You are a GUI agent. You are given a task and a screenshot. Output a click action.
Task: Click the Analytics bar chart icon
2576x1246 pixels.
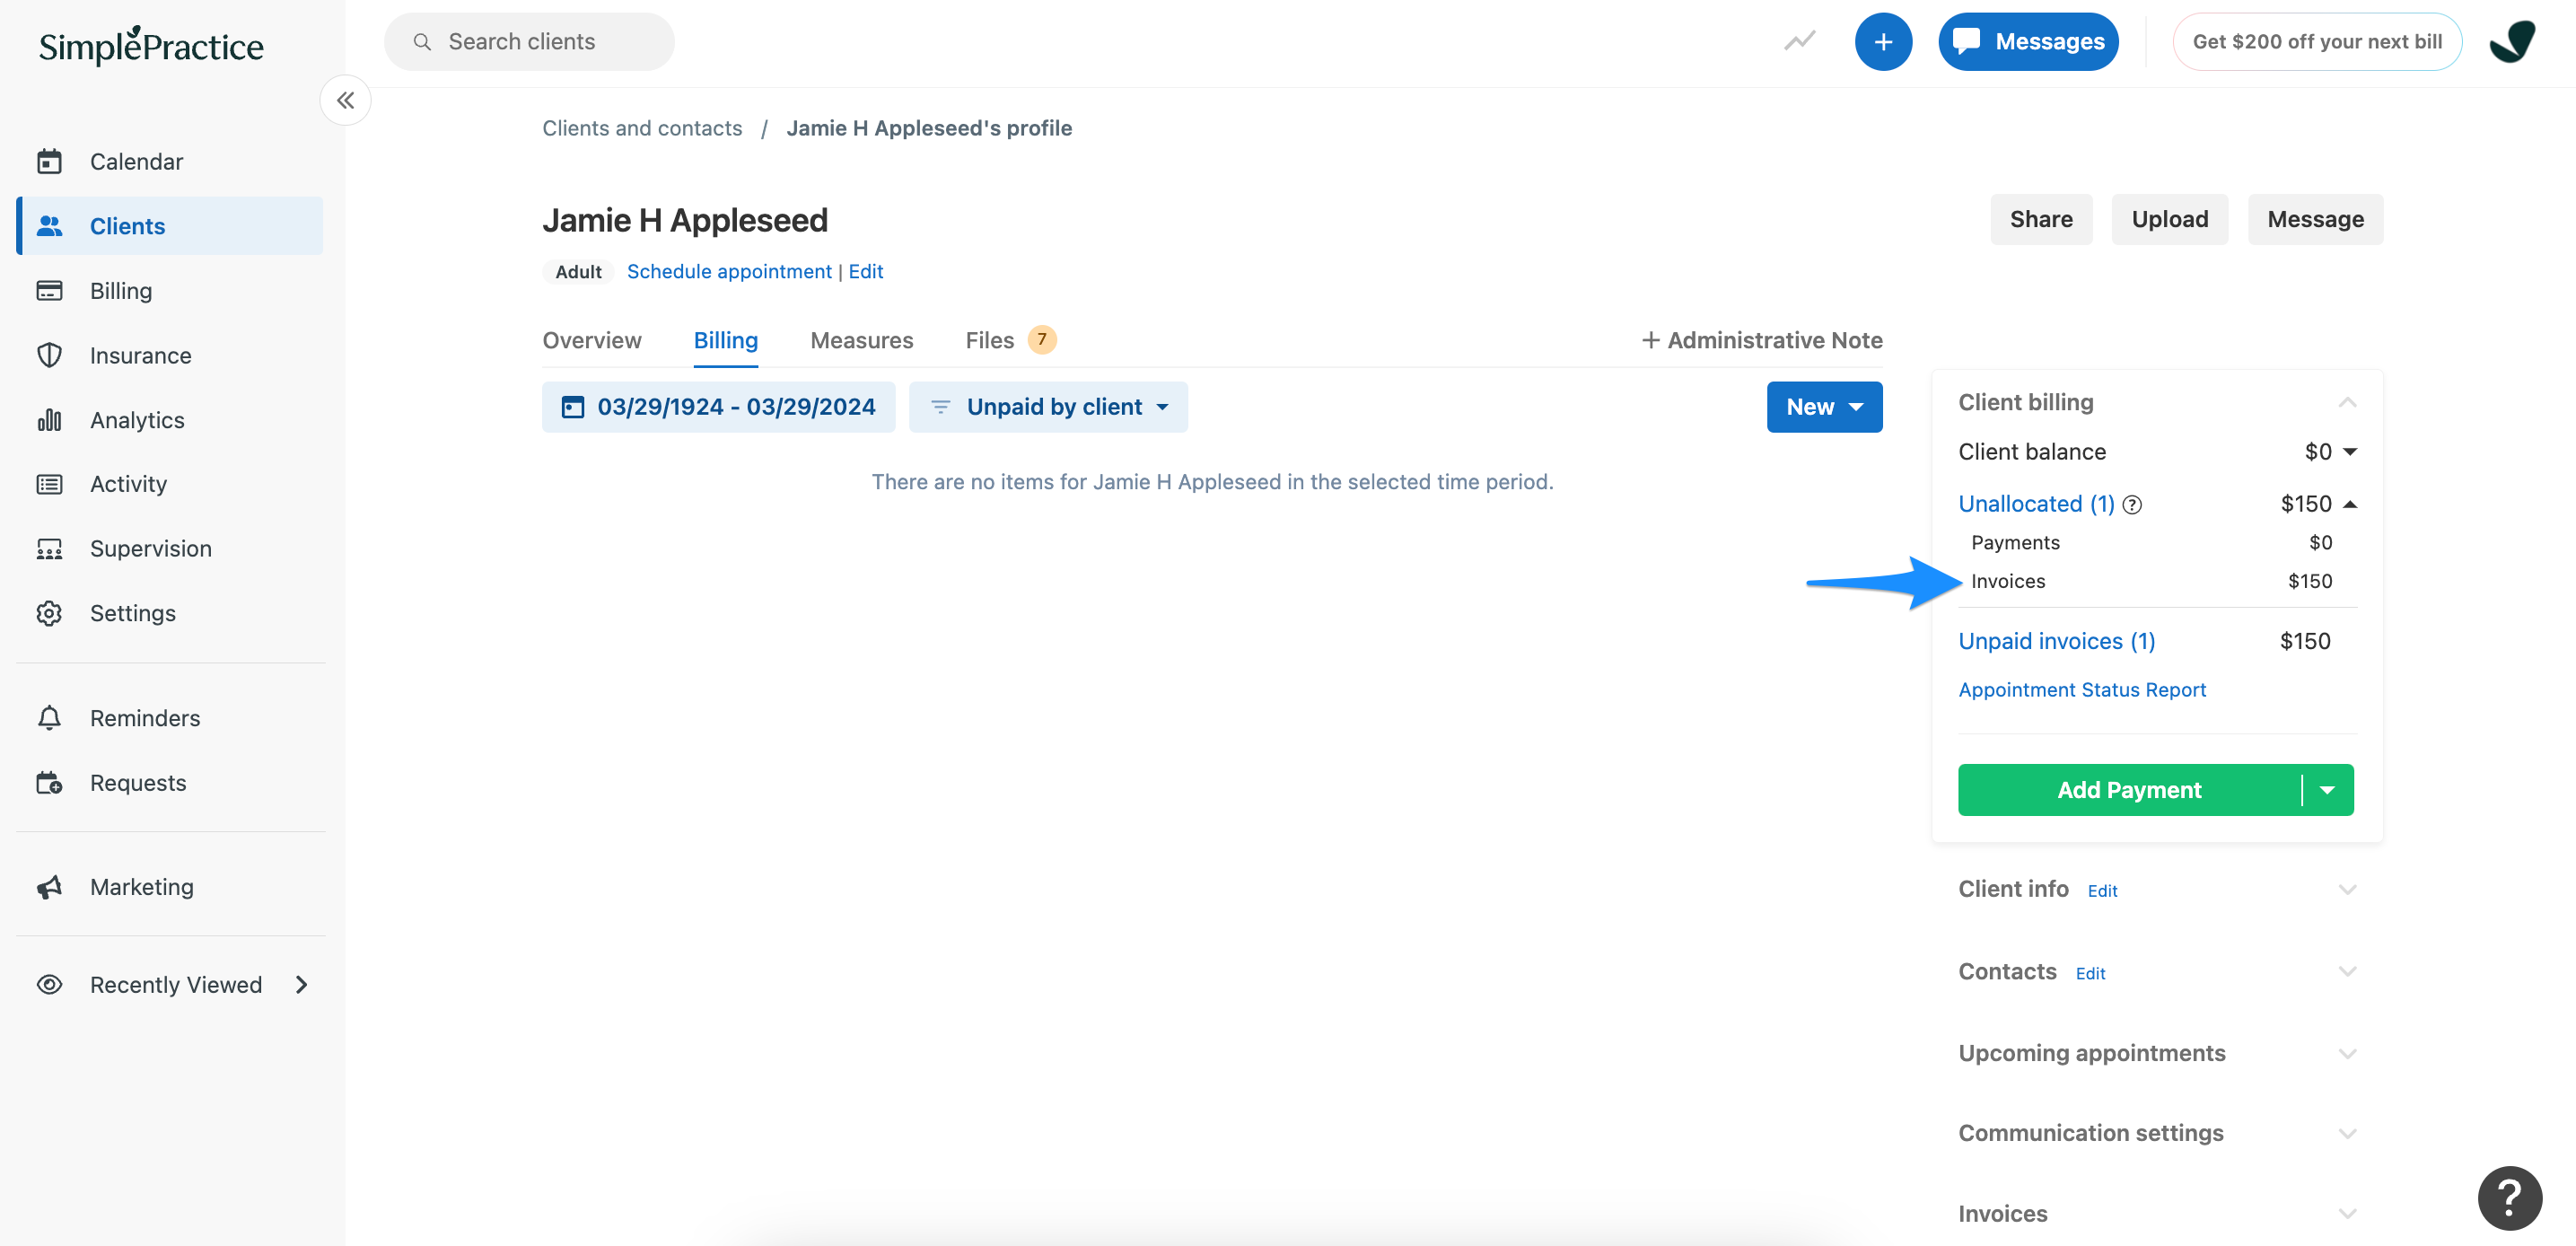click(49, 420)
